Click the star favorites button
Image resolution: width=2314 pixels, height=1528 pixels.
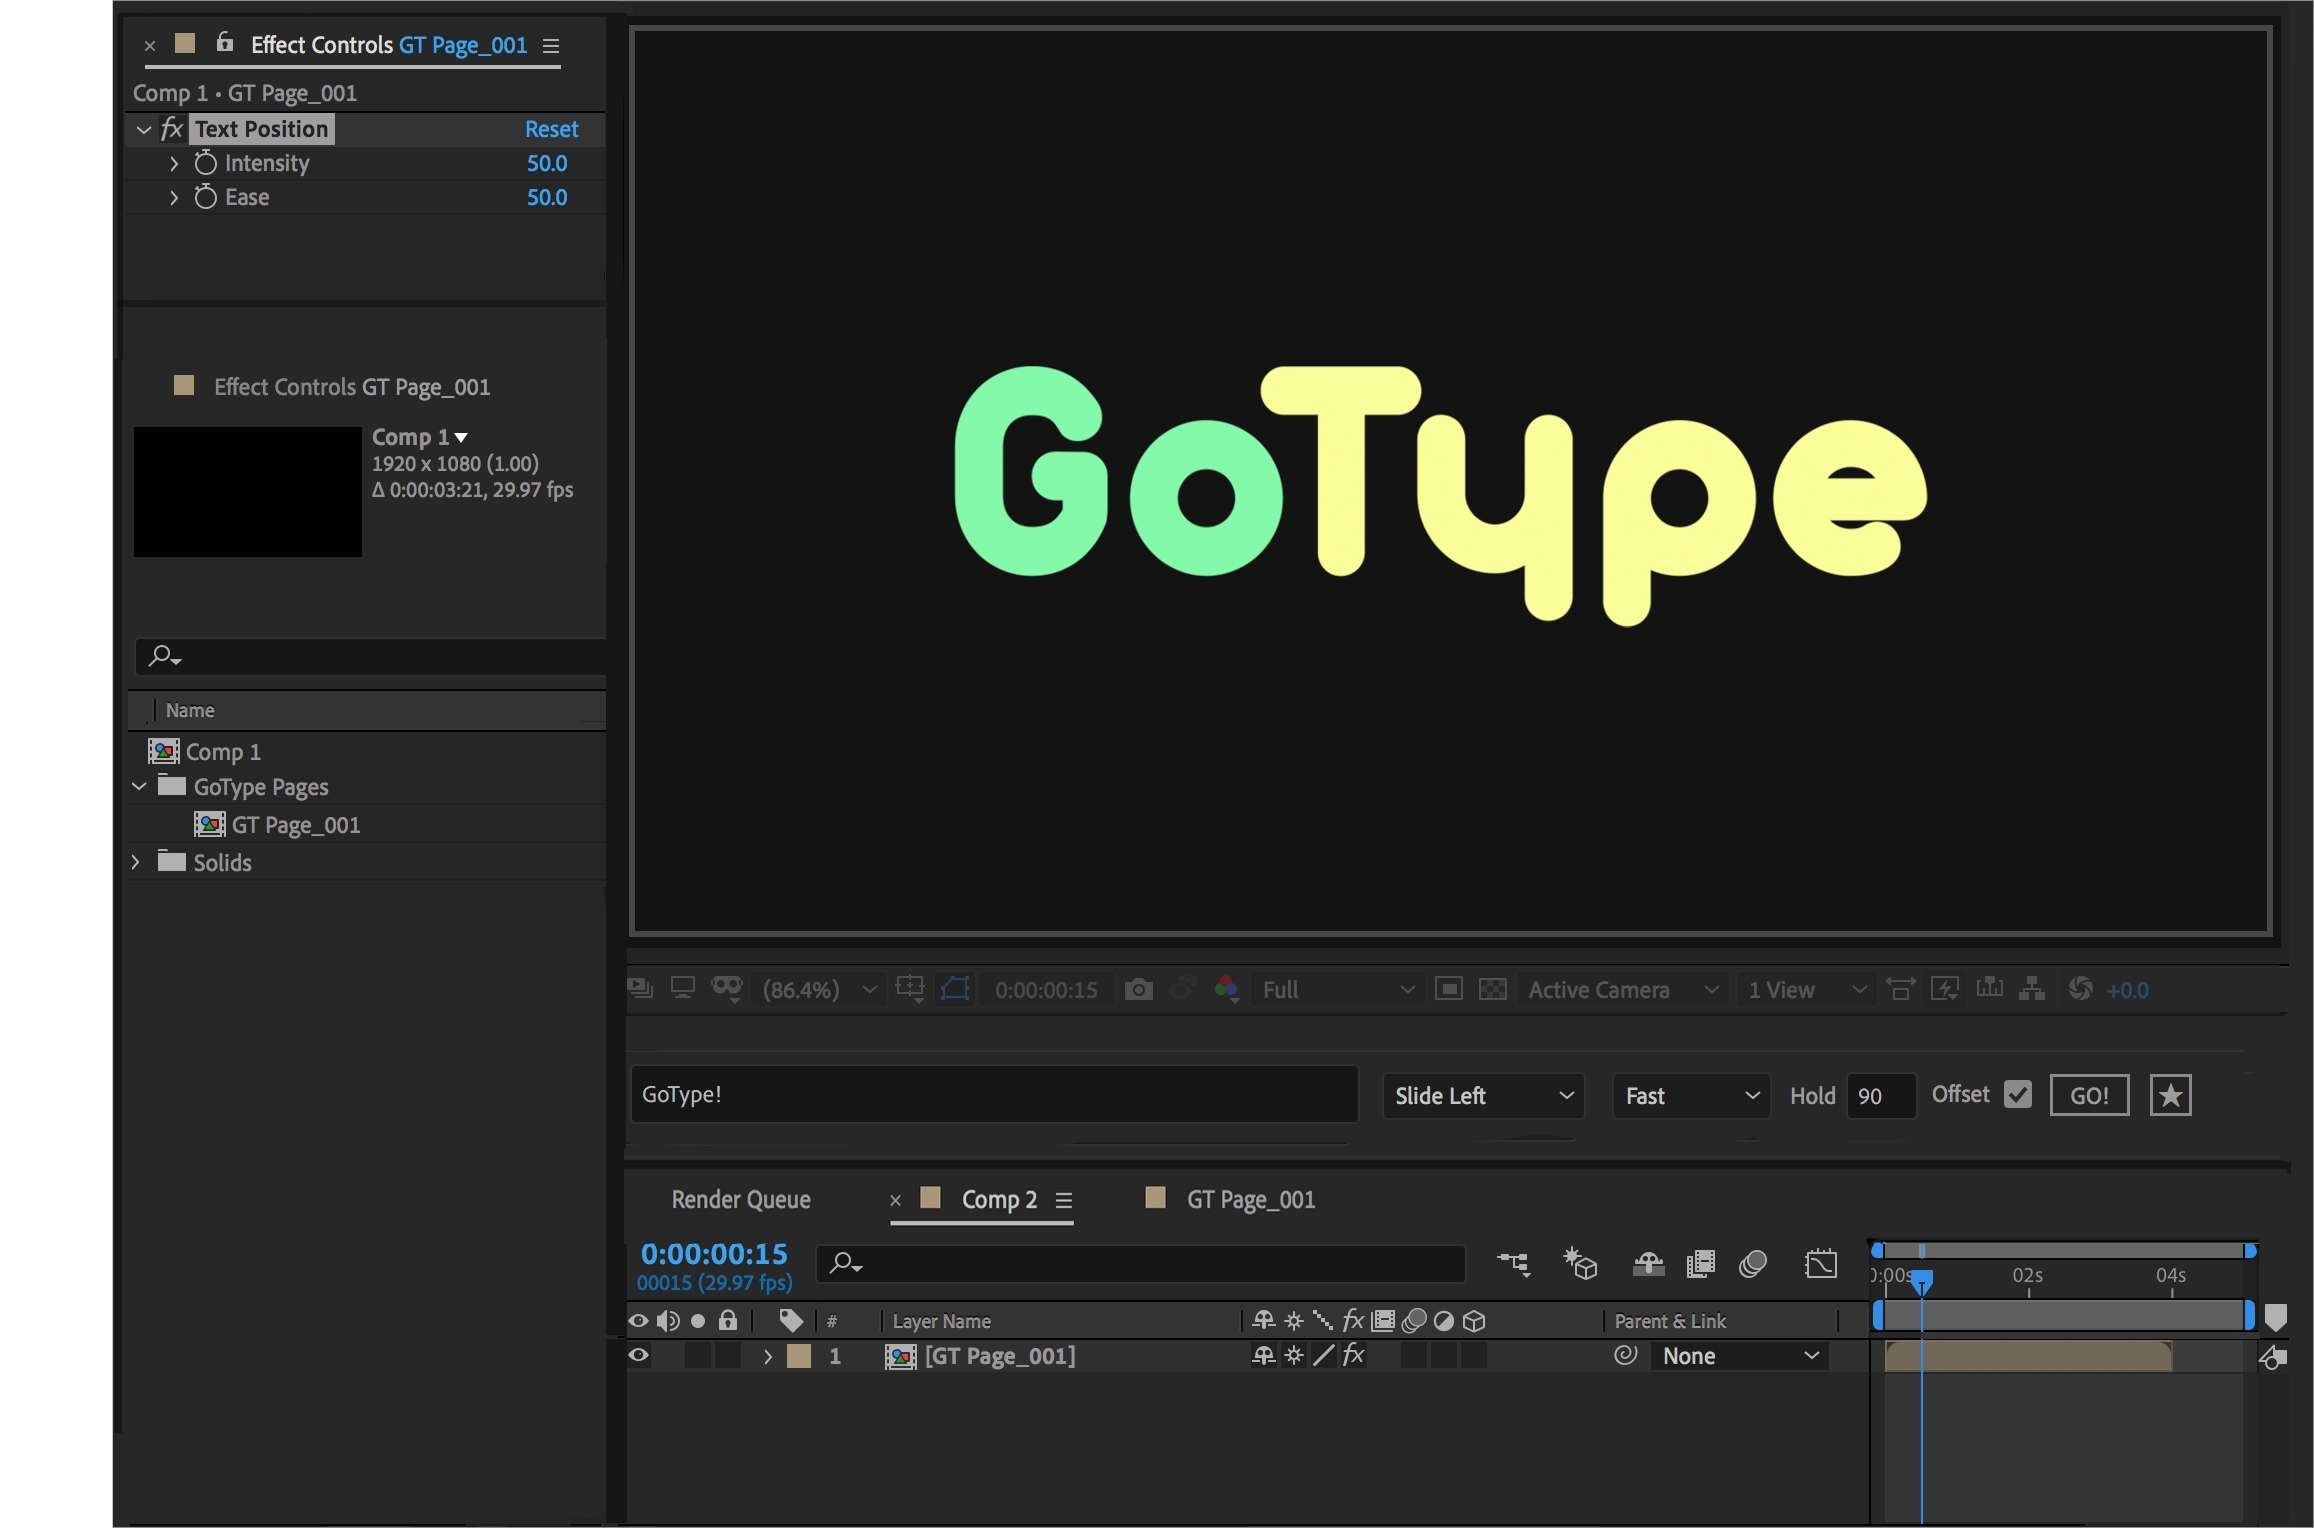coord(2170,1095)
